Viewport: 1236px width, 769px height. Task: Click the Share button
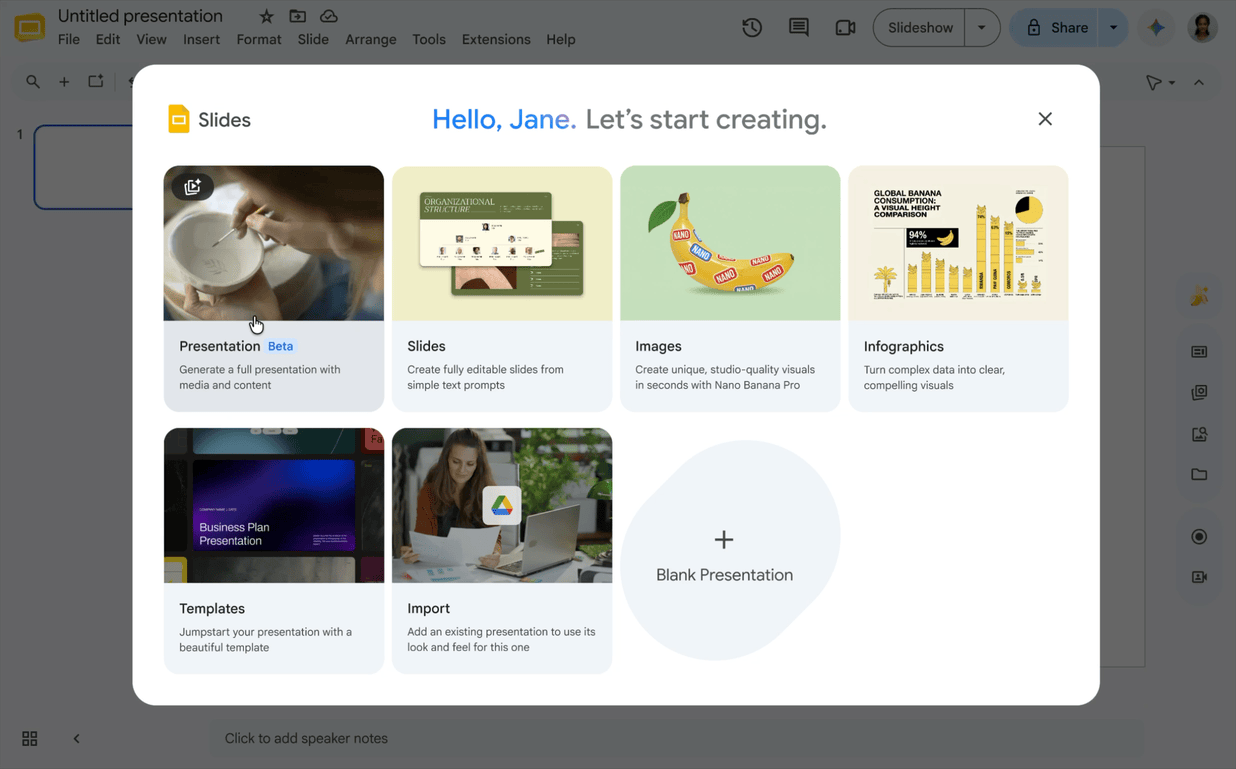click(x=1056, y=28)
